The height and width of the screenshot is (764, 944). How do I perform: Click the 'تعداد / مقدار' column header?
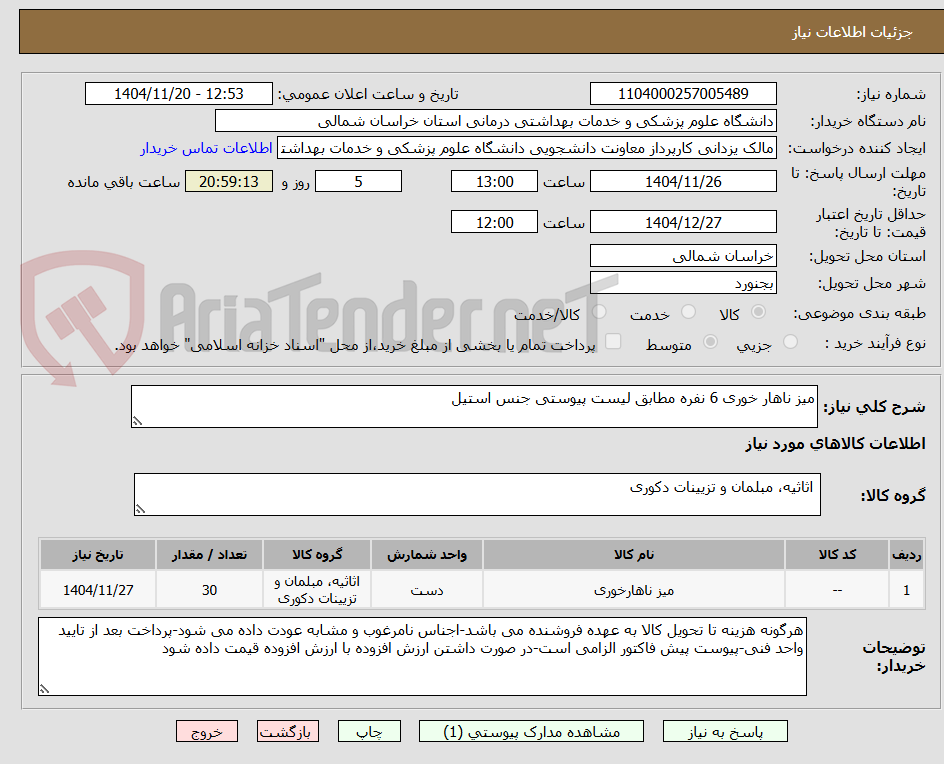coord(210,554)
